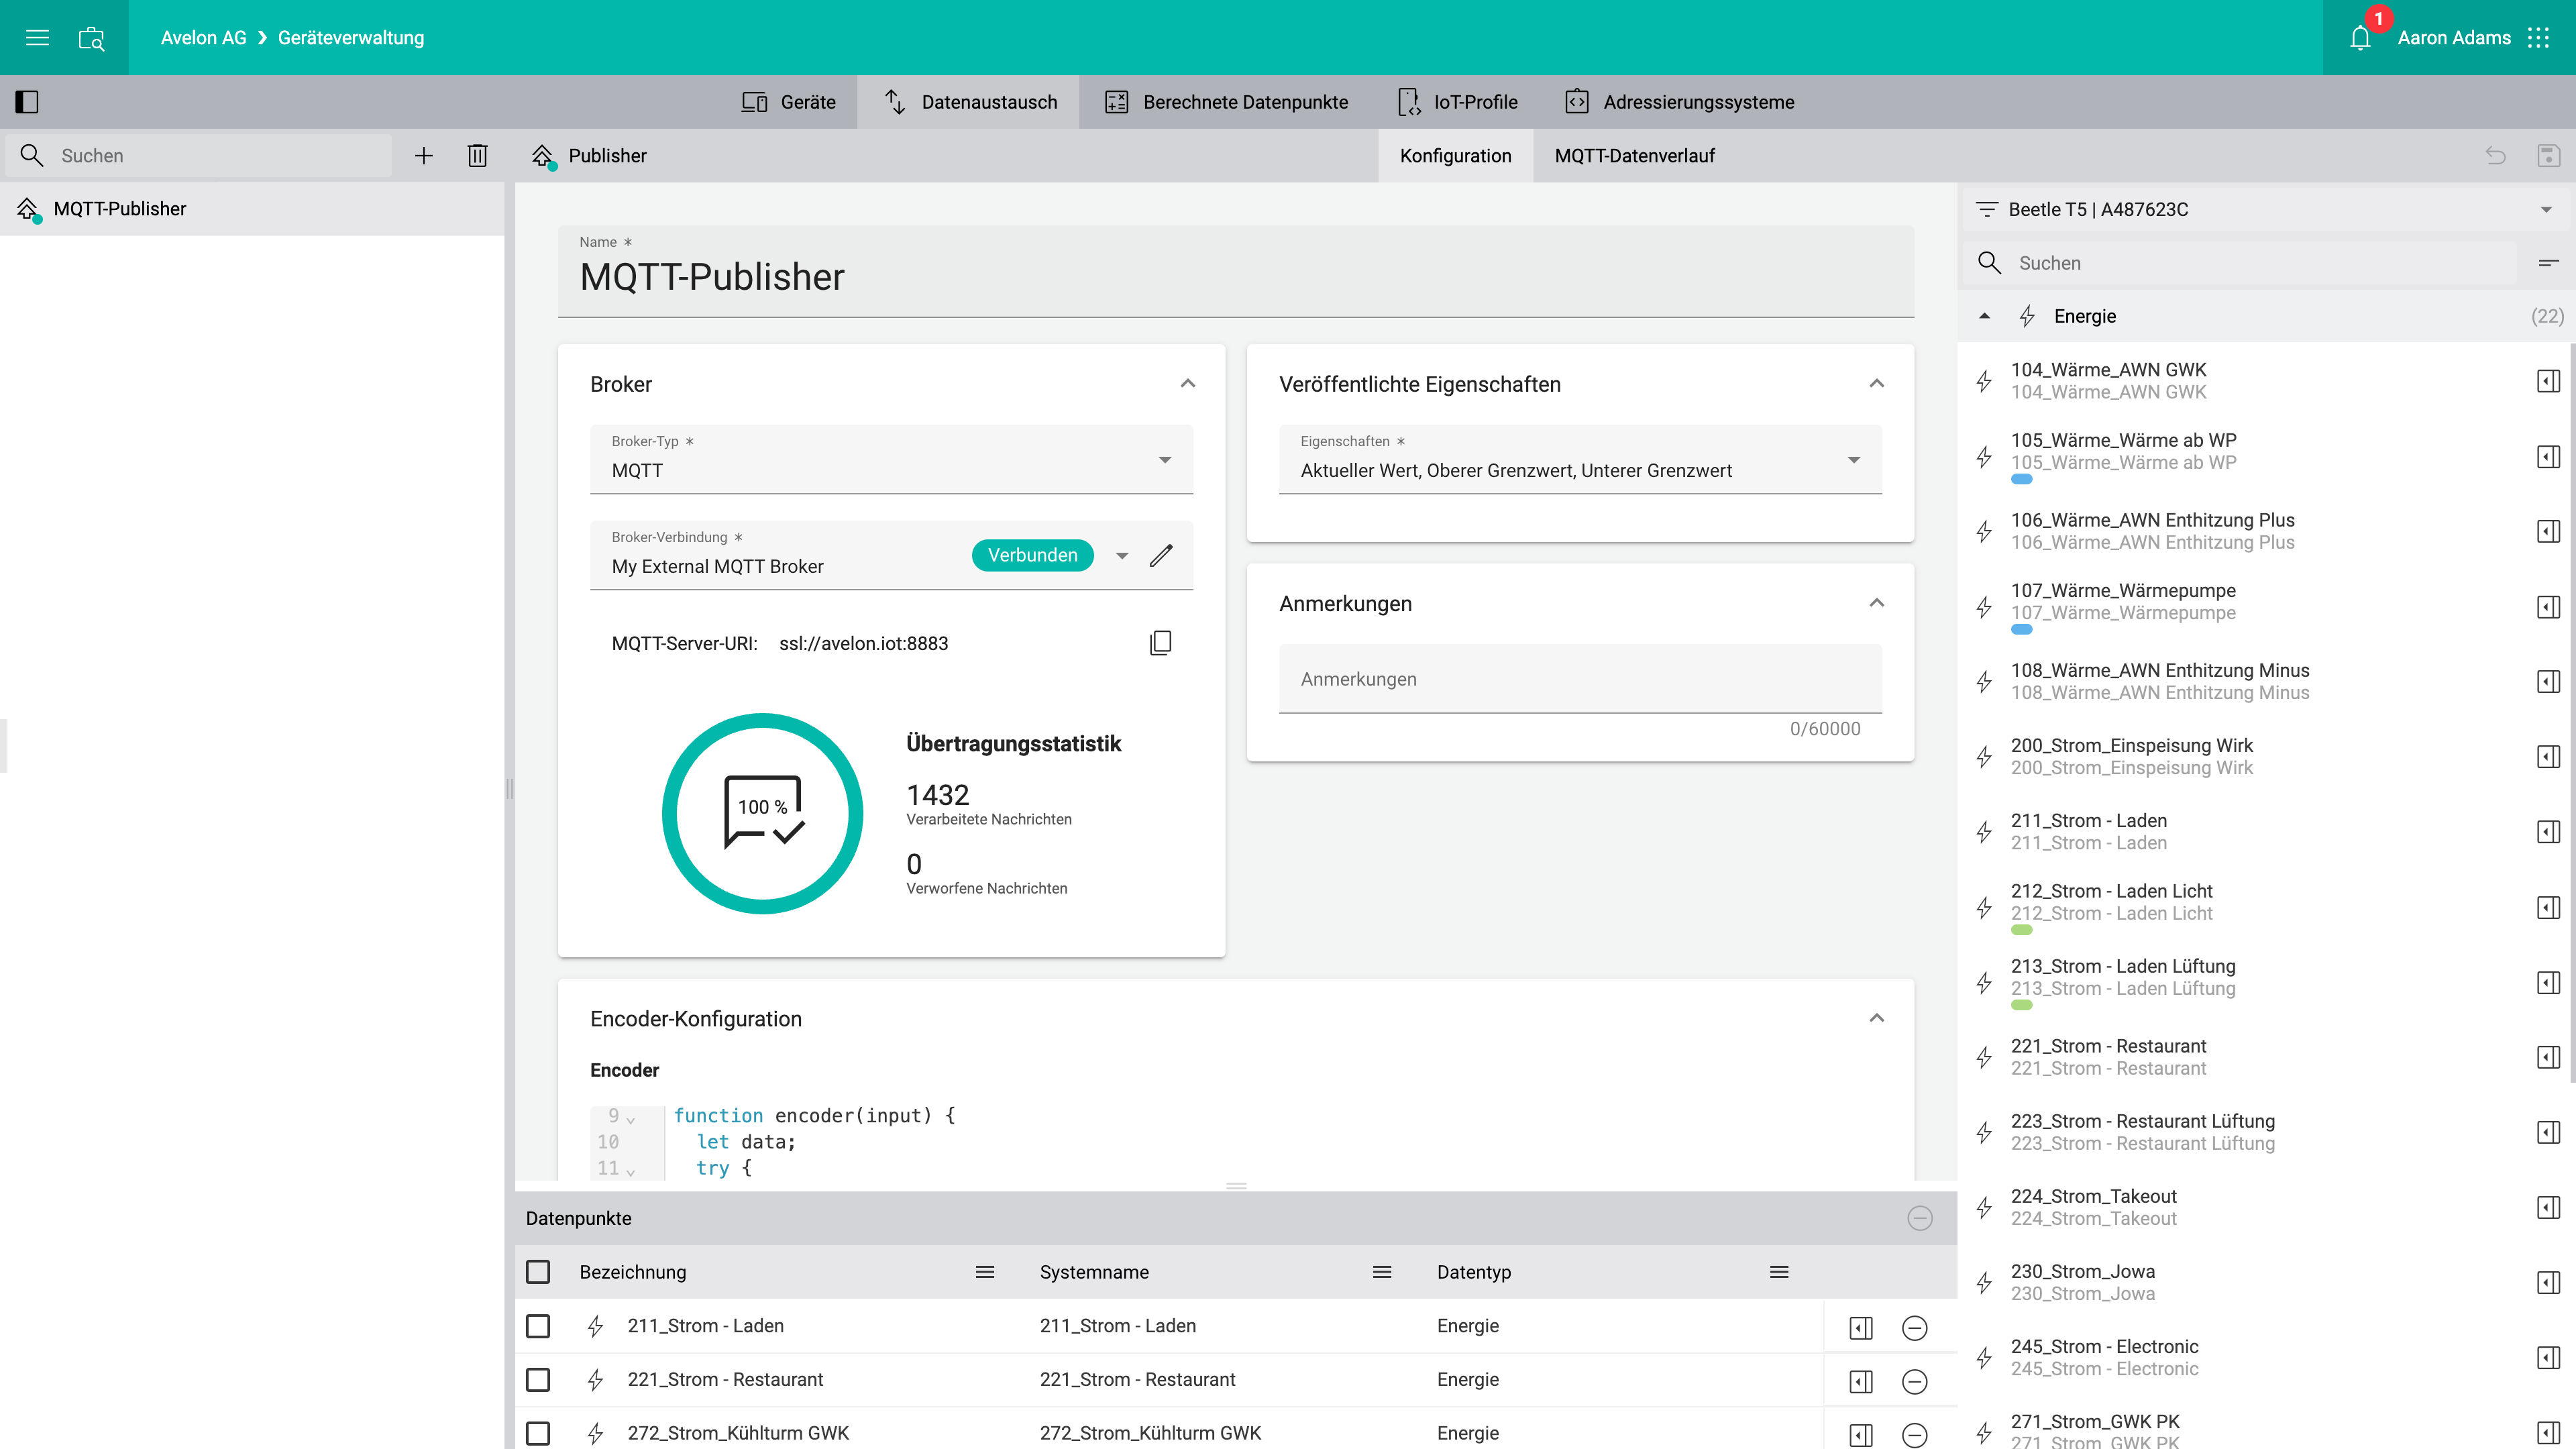Click the collapse-list icon beside data point search

[x=2548, y=263]
